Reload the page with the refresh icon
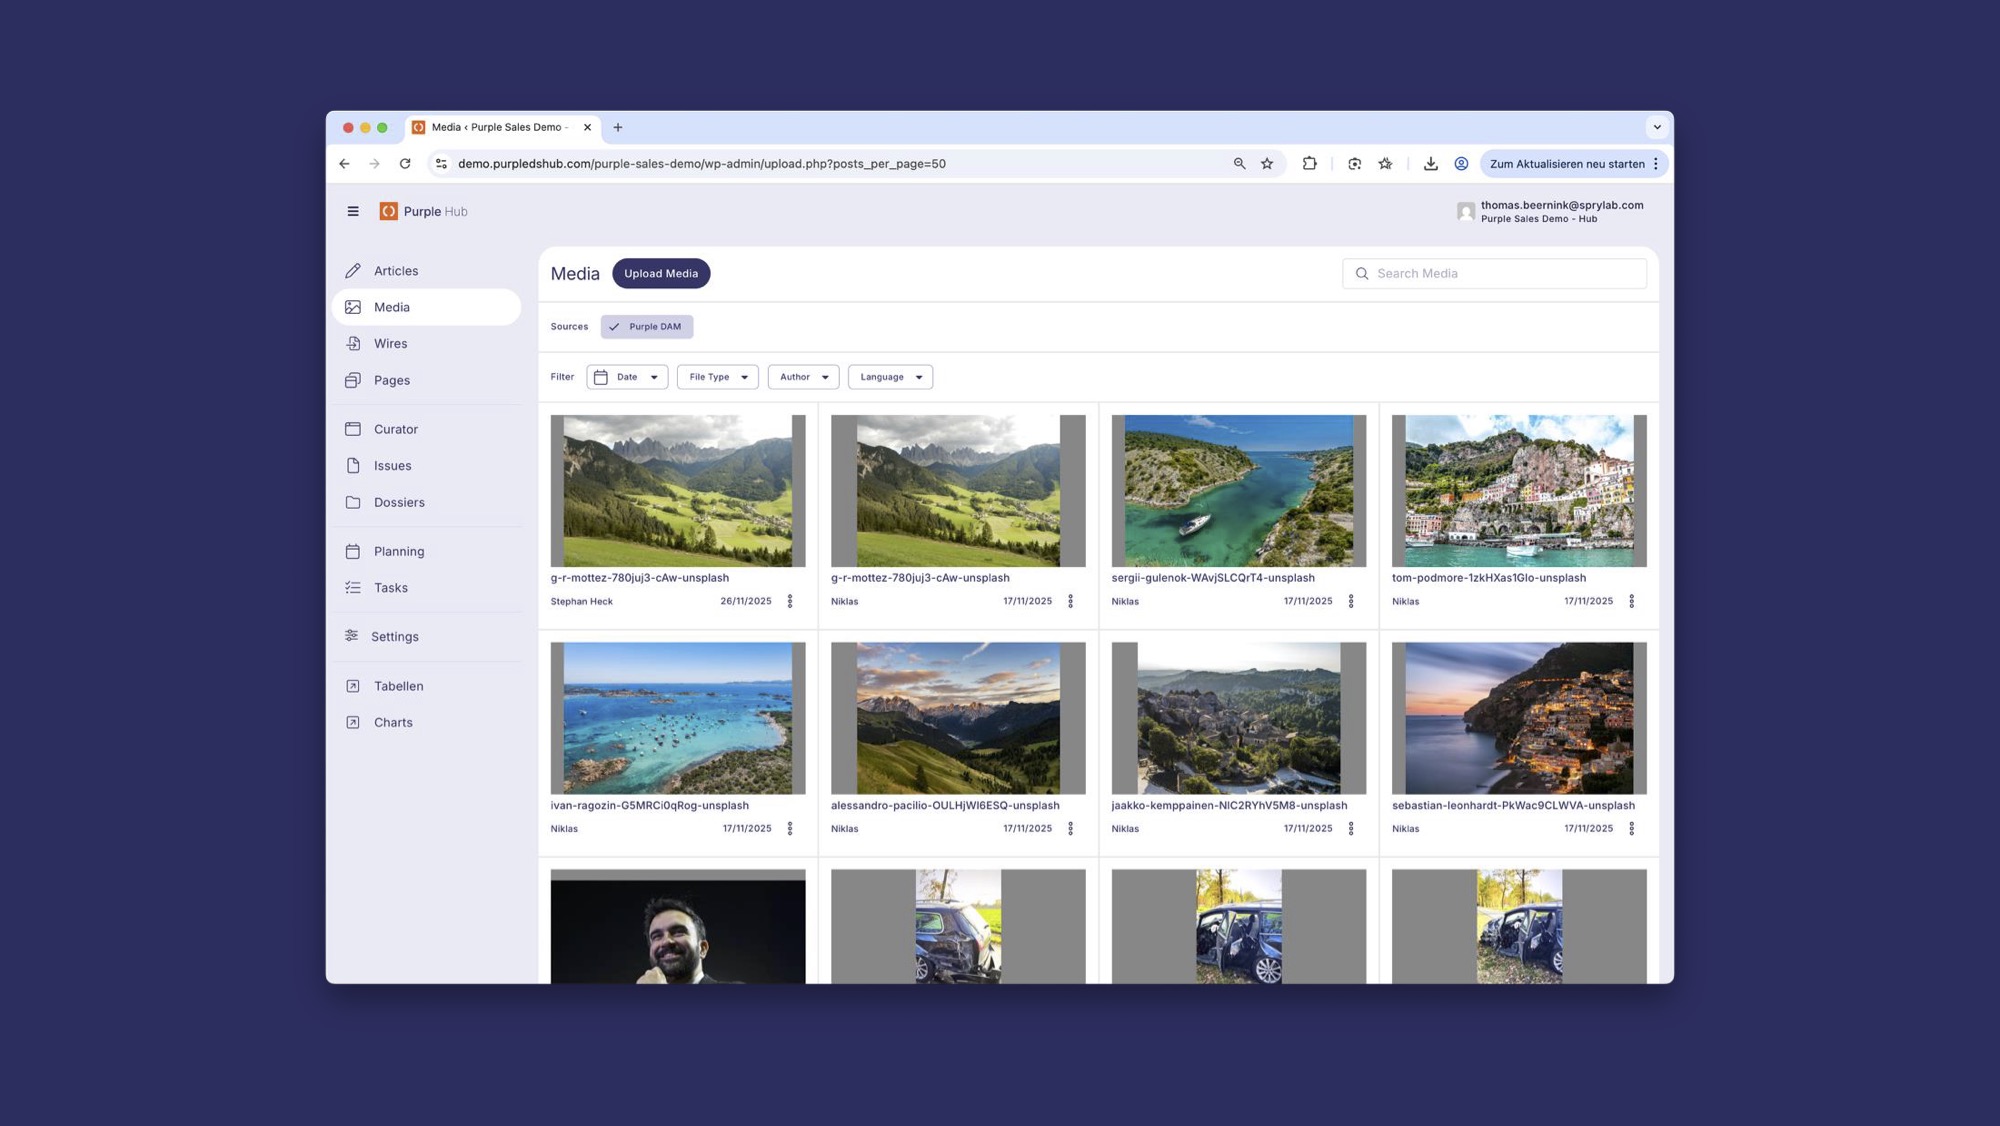This screenshot has height=1126, width=2000. (x=405, y=164)
